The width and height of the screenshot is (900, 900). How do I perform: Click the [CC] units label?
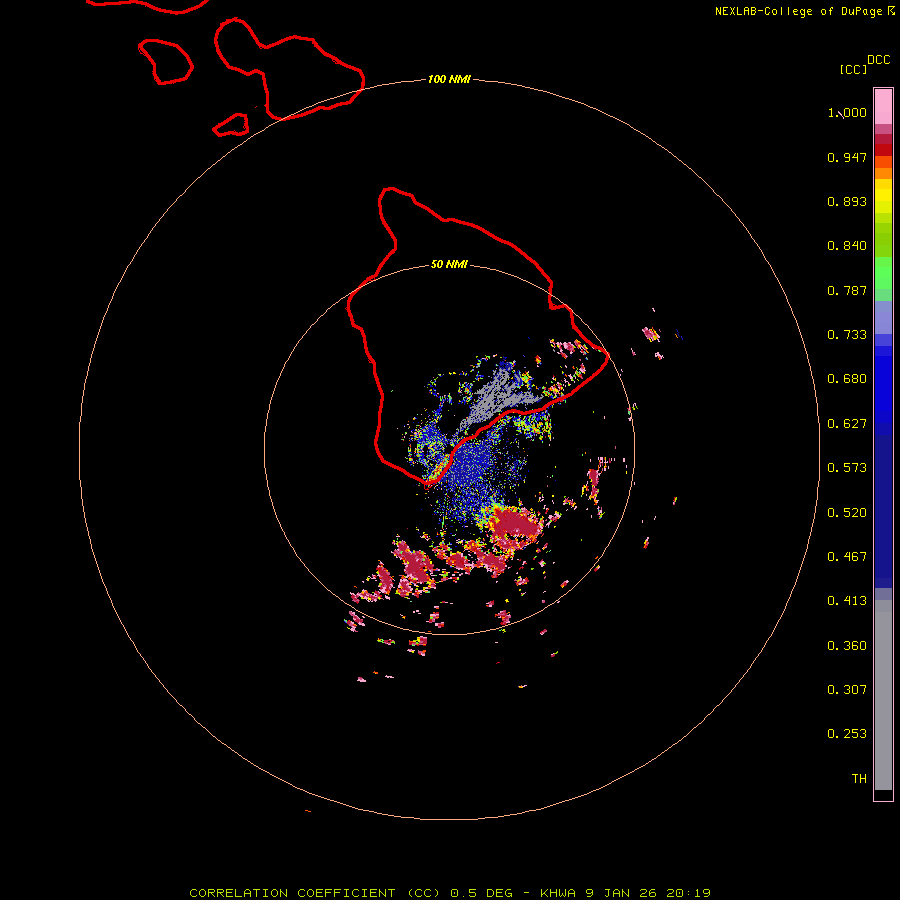tap(853, 69)
